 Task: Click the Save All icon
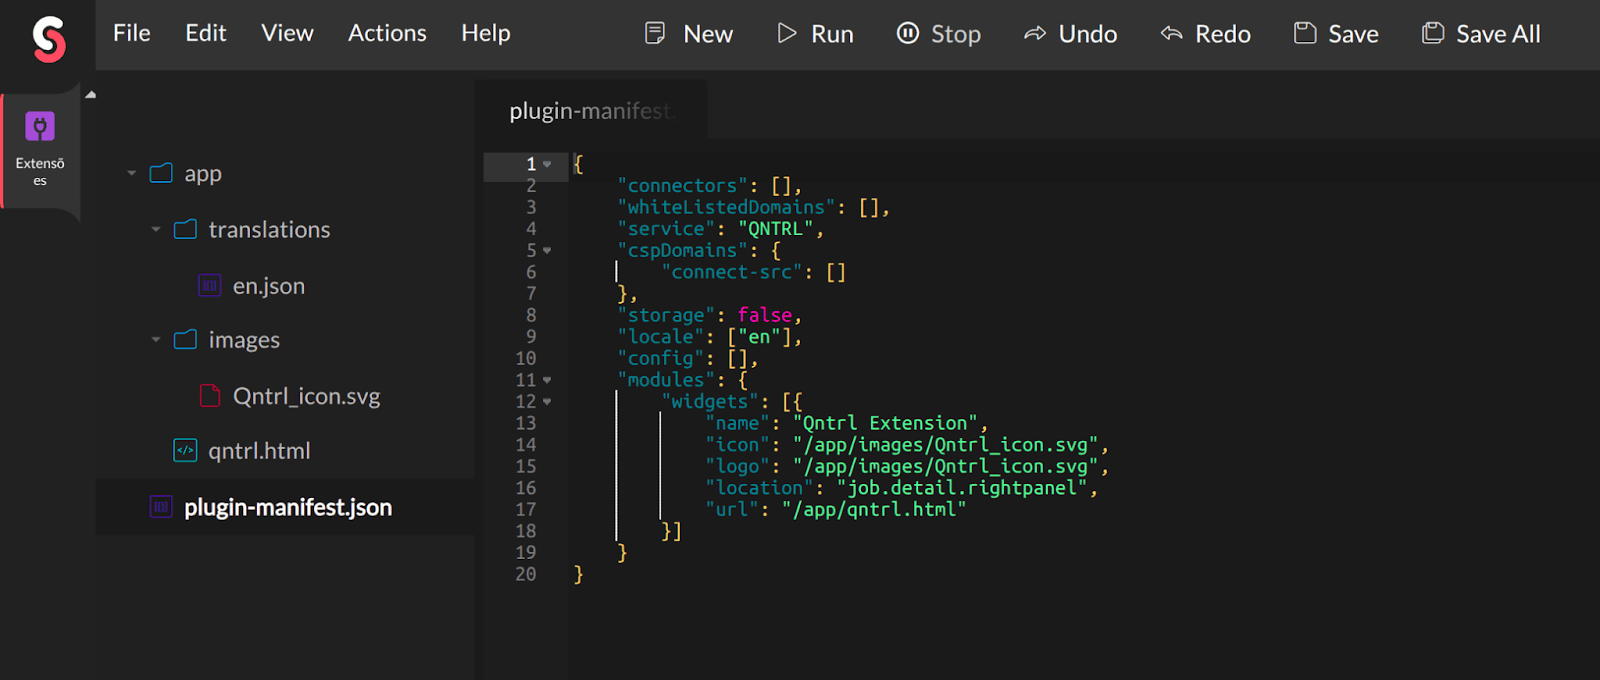(1433, 33)
